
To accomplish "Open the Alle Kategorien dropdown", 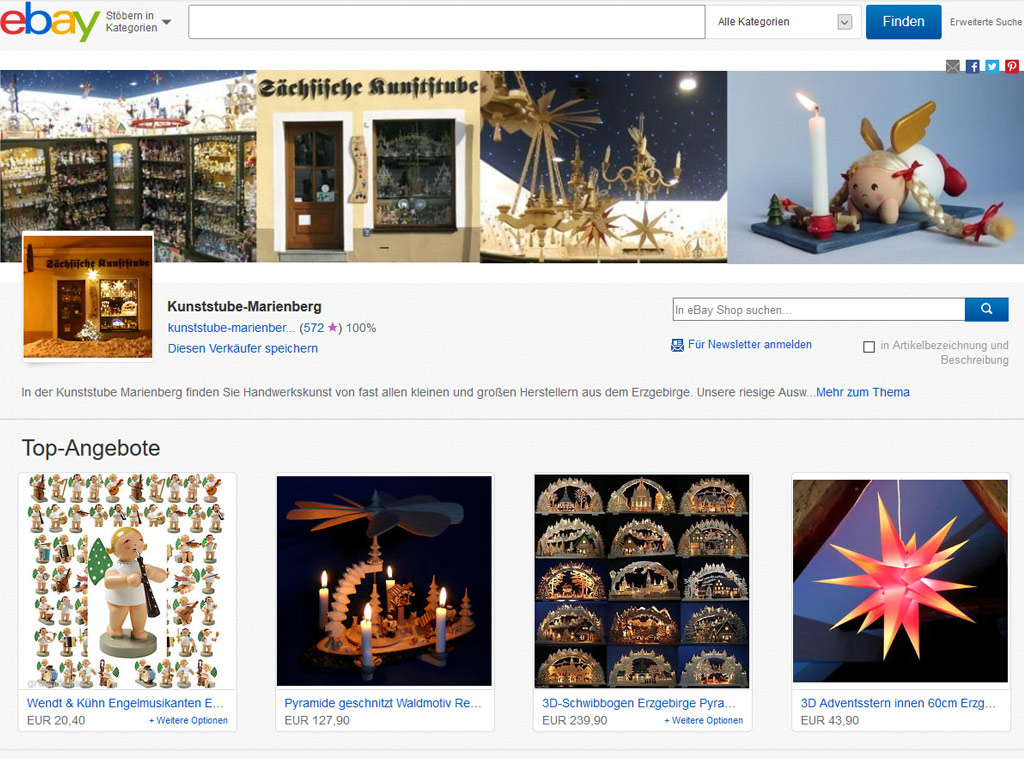I will point(784,22).
